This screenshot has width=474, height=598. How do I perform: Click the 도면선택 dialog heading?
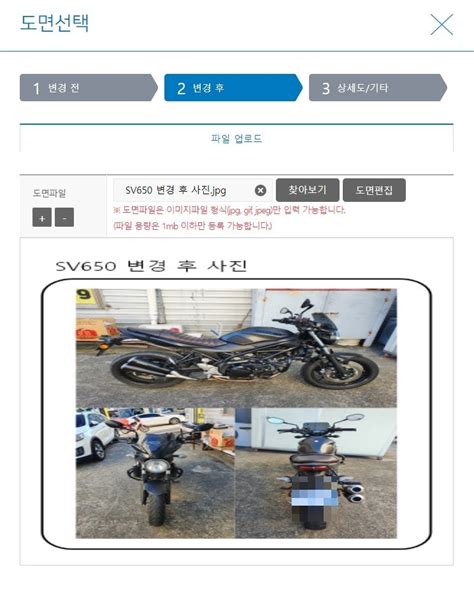[x=55, y=23]
